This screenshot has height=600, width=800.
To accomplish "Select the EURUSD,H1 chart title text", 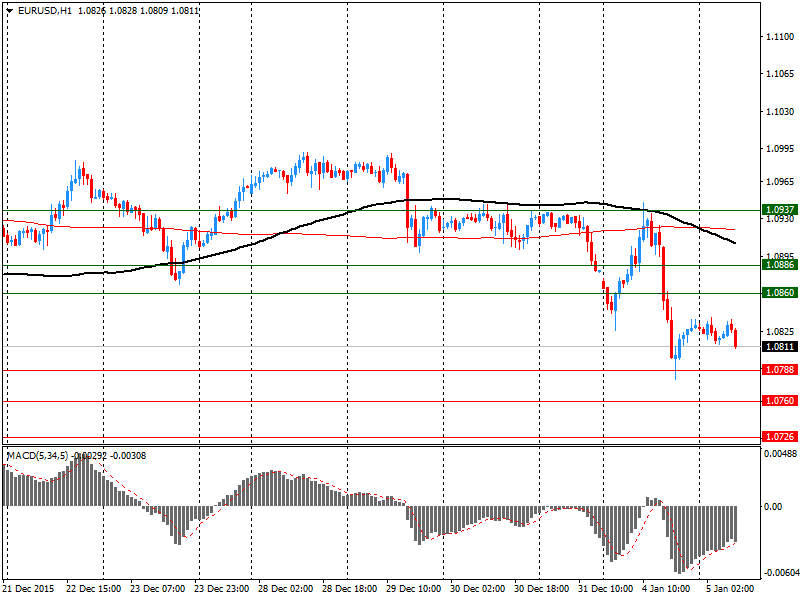I will [x=44, y=11].
